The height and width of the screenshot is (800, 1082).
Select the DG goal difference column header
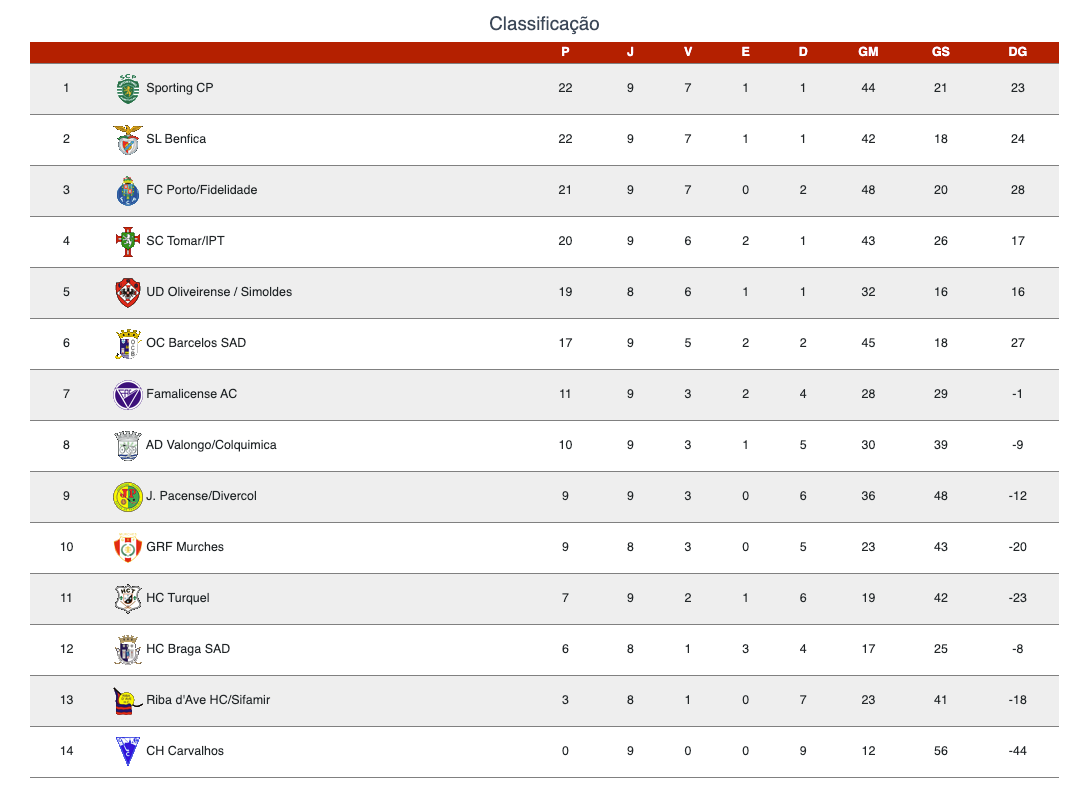pos(1017,52)
